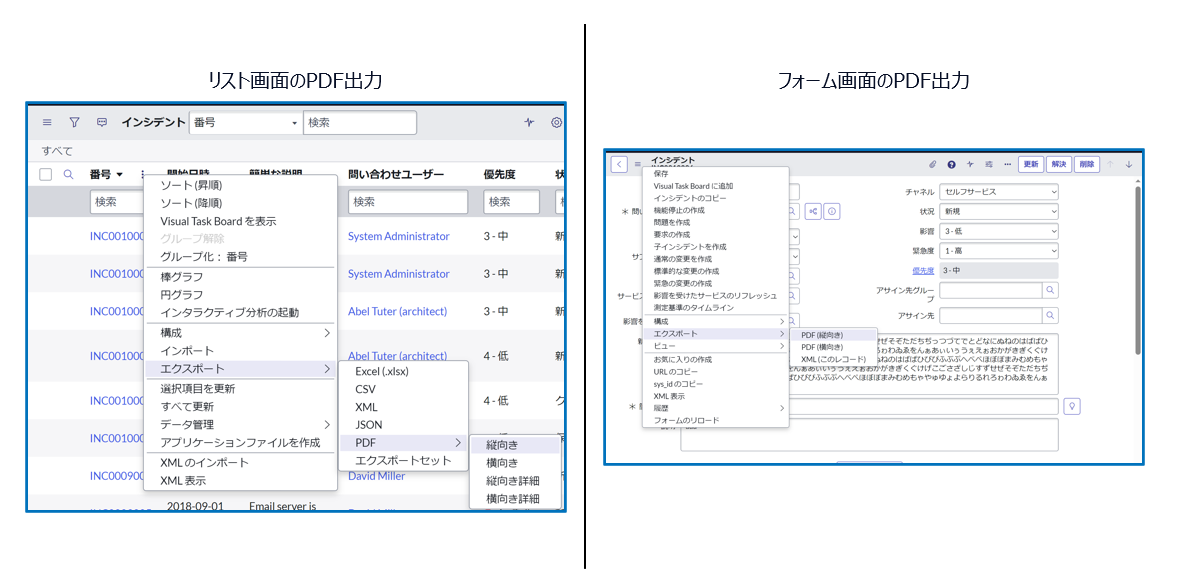
Task: Click the paperclip attachment icon
Action: point(934,164)
